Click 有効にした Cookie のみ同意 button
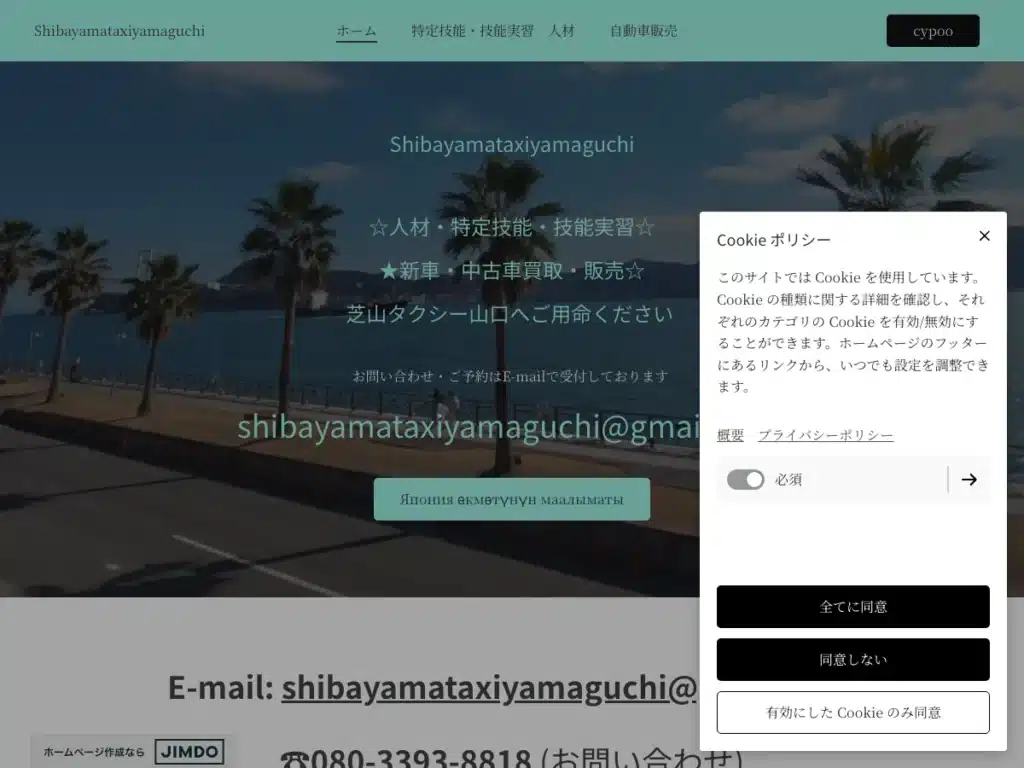This screenshot has width=1024, height=768. 853,712
